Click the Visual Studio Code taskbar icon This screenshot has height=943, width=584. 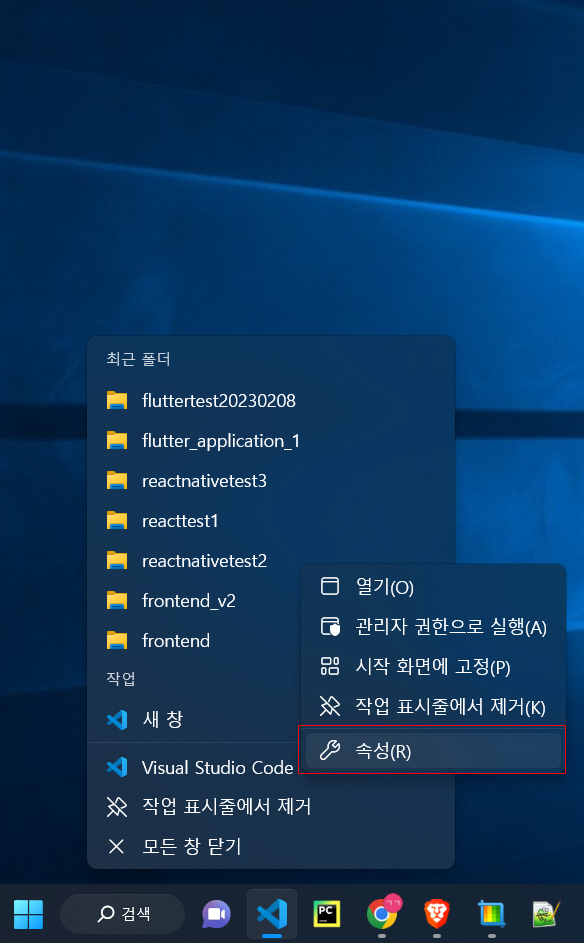point(272,914)
